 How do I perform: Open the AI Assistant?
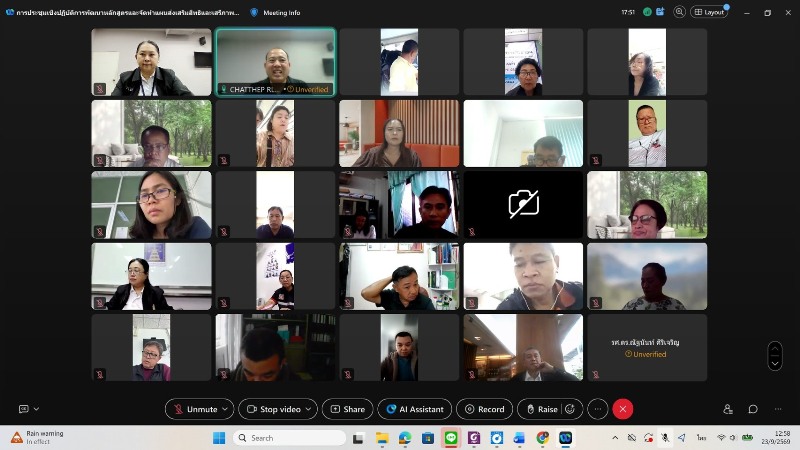414,409
